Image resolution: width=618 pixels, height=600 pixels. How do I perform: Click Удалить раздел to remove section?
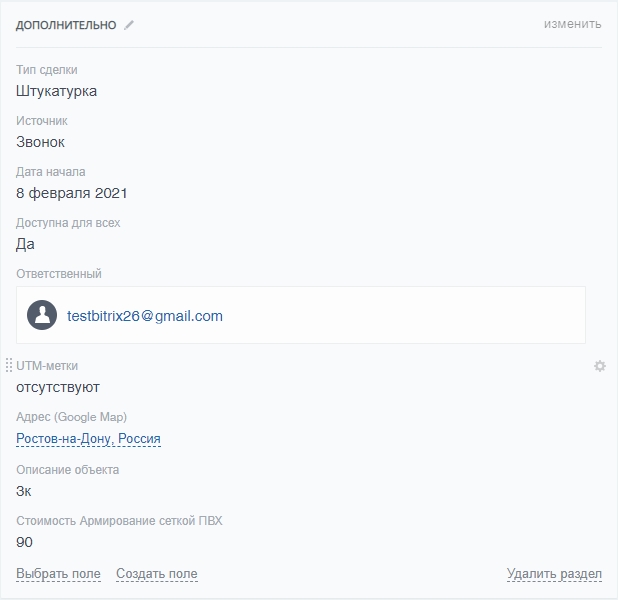(x=554, y=574)
